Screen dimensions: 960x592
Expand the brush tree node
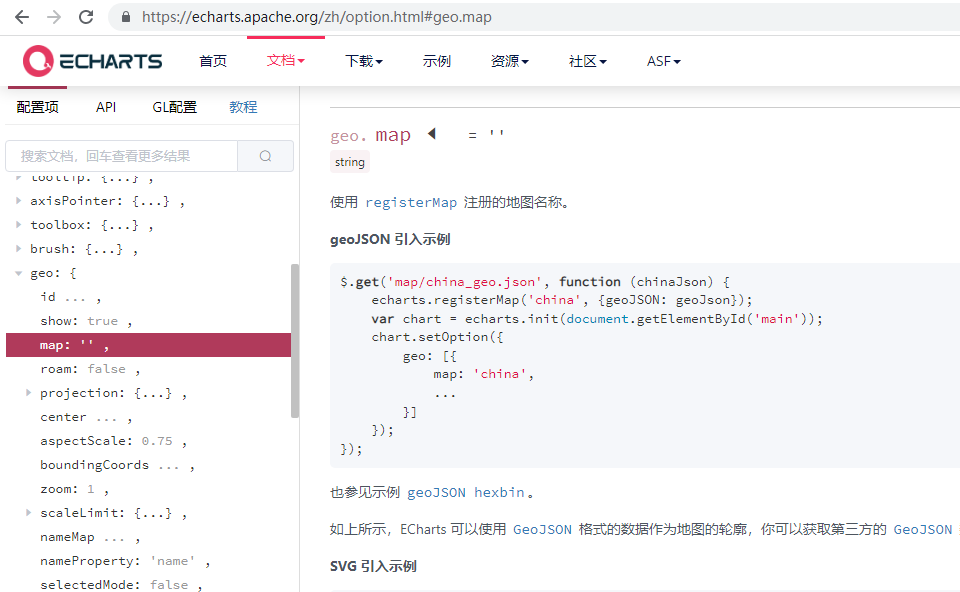[x=18, y=249]
